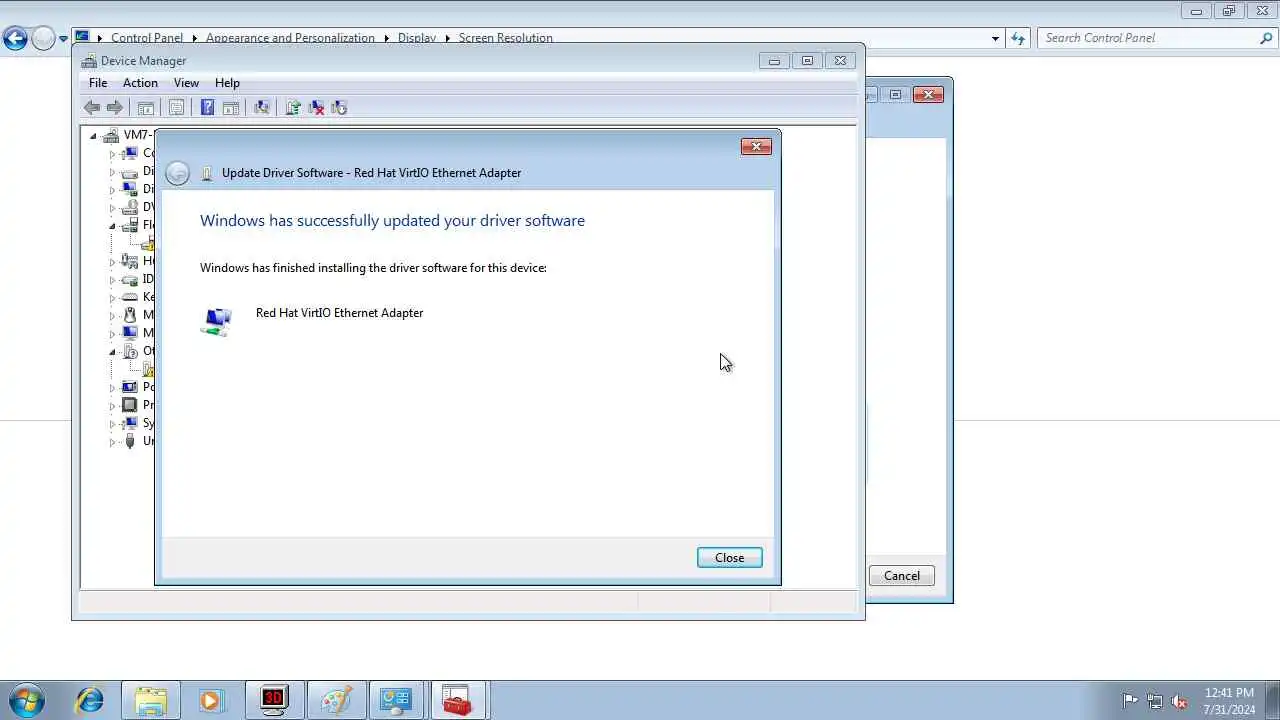Open Internet Explorer from the taskbar
Screen dimensions: 1280x720
tap(89, 700)
